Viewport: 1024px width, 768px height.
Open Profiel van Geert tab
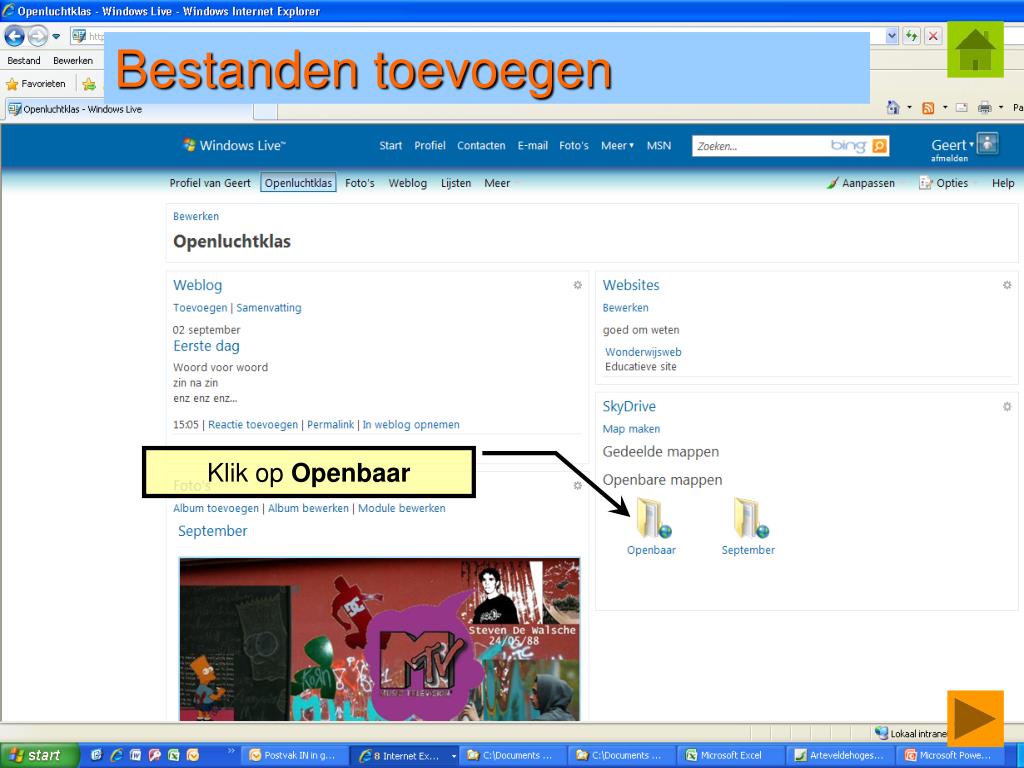(210, 183)
